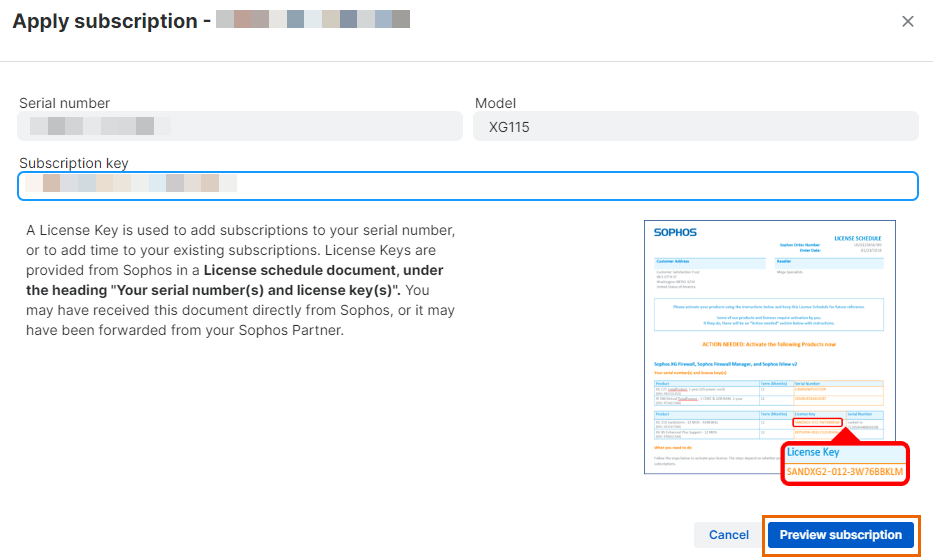Screen dimensions: 933x559
Task: Click the sample key SANDXG2-012-3W76BBKLM
Action: (845, 471)
